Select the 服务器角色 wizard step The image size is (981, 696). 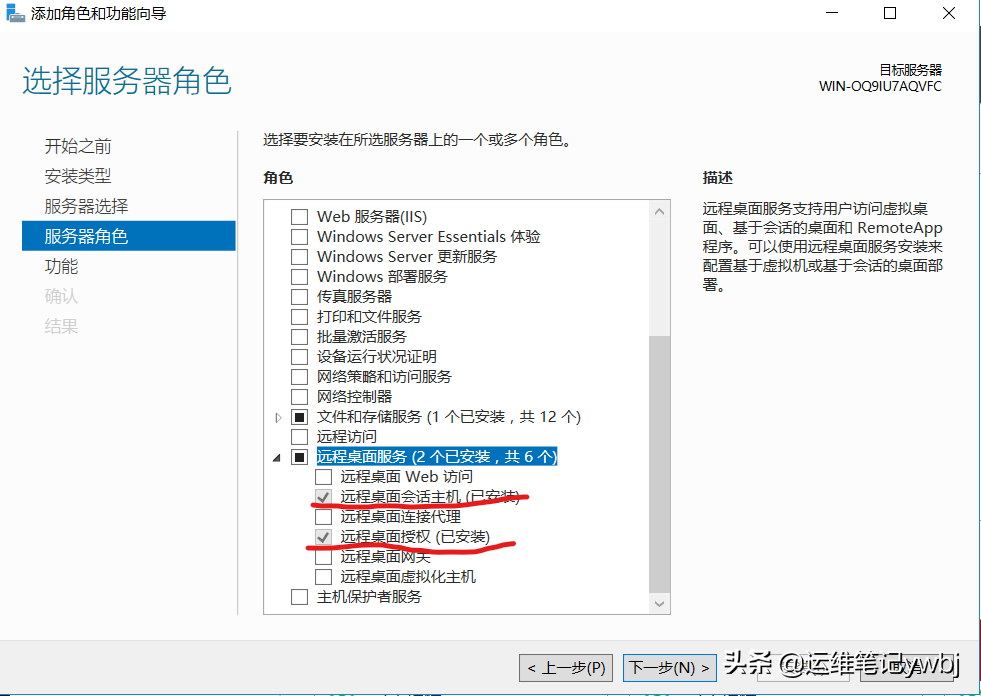[x=129, y=236]
